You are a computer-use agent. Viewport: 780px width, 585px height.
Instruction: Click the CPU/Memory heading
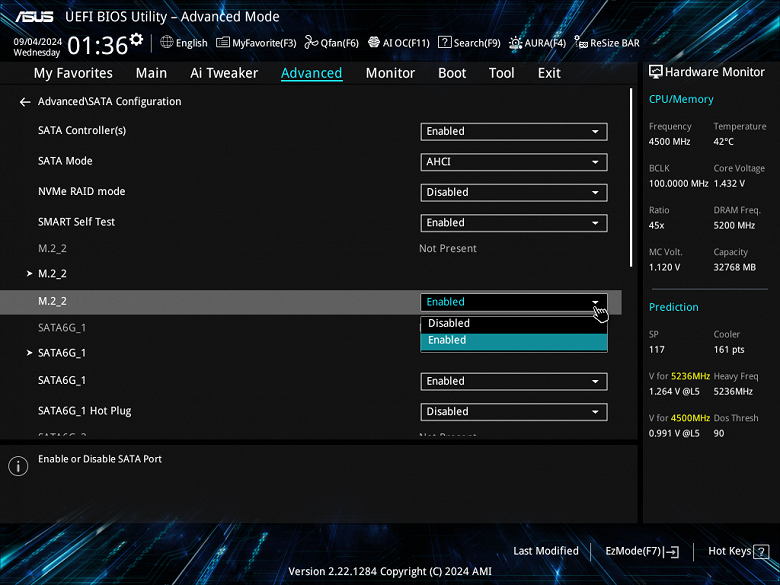point(681,99)
